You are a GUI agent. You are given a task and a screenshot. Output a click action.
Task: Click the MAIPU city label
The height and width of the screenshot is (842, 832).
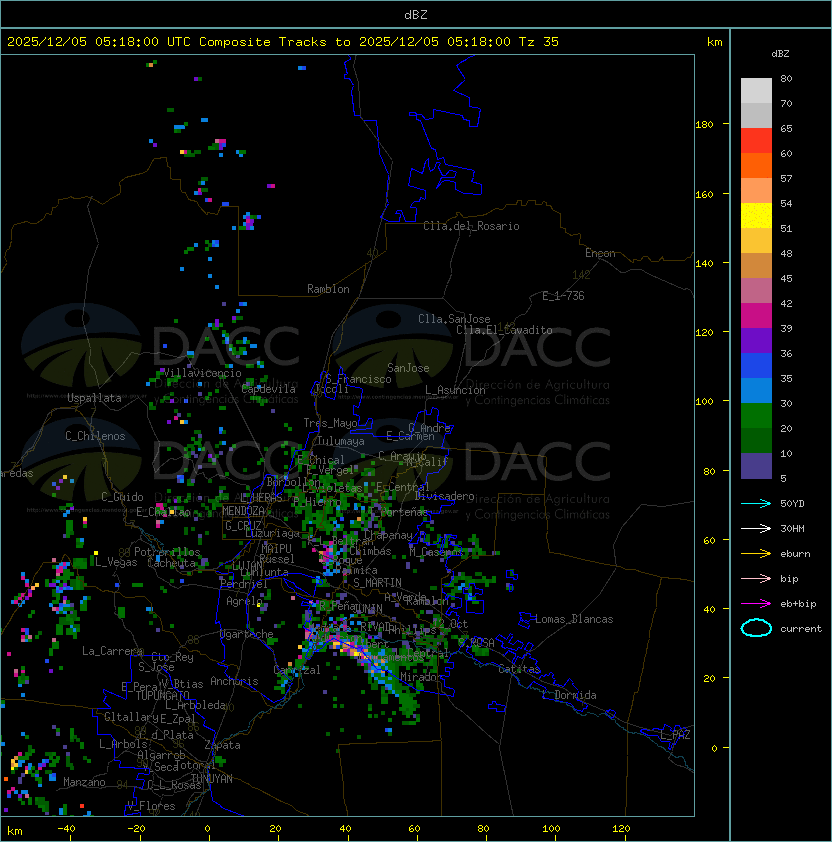[x=276, y=549]
